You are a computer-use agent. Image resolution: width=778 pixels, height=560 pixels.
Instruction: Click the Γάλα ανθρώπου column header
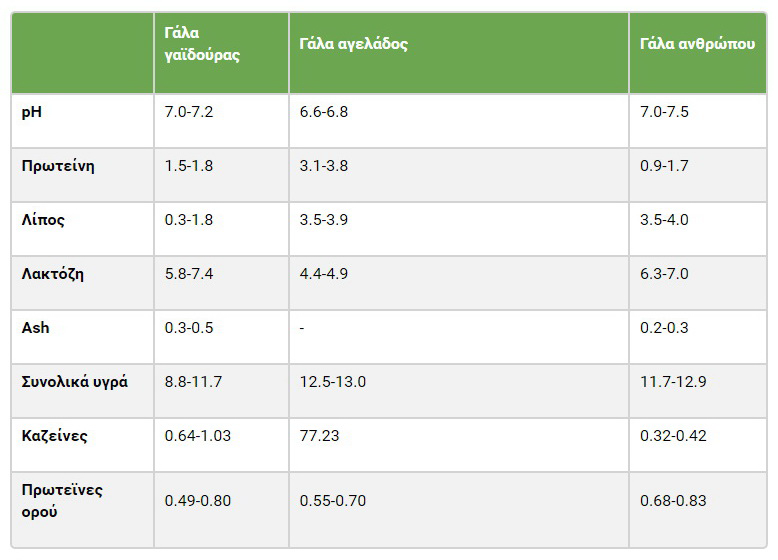[697, 44]
